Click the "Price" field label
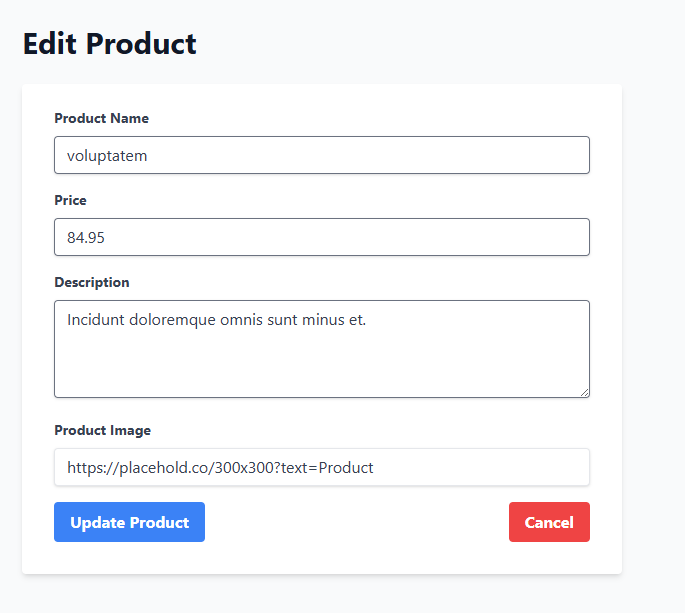The width and height of the screenshot is (685, 613). 70,200
